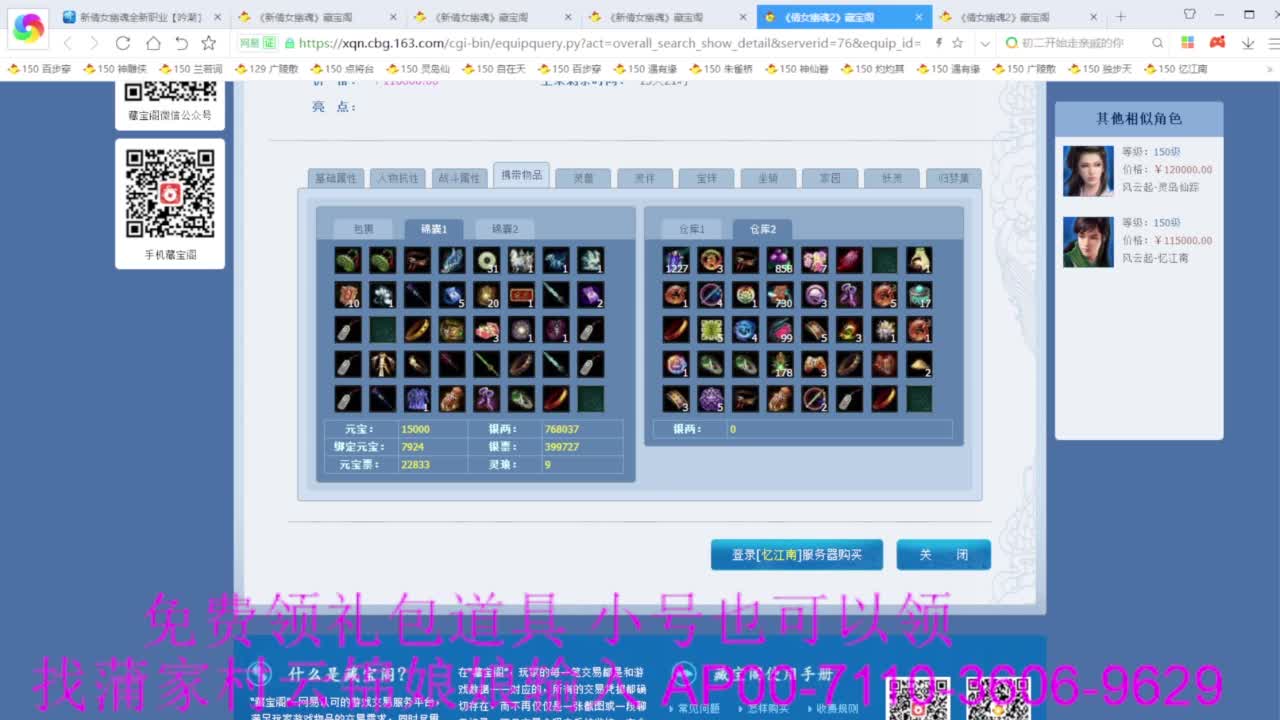
Task: Go to browser home page icon
Action: [x=153, y=43]
